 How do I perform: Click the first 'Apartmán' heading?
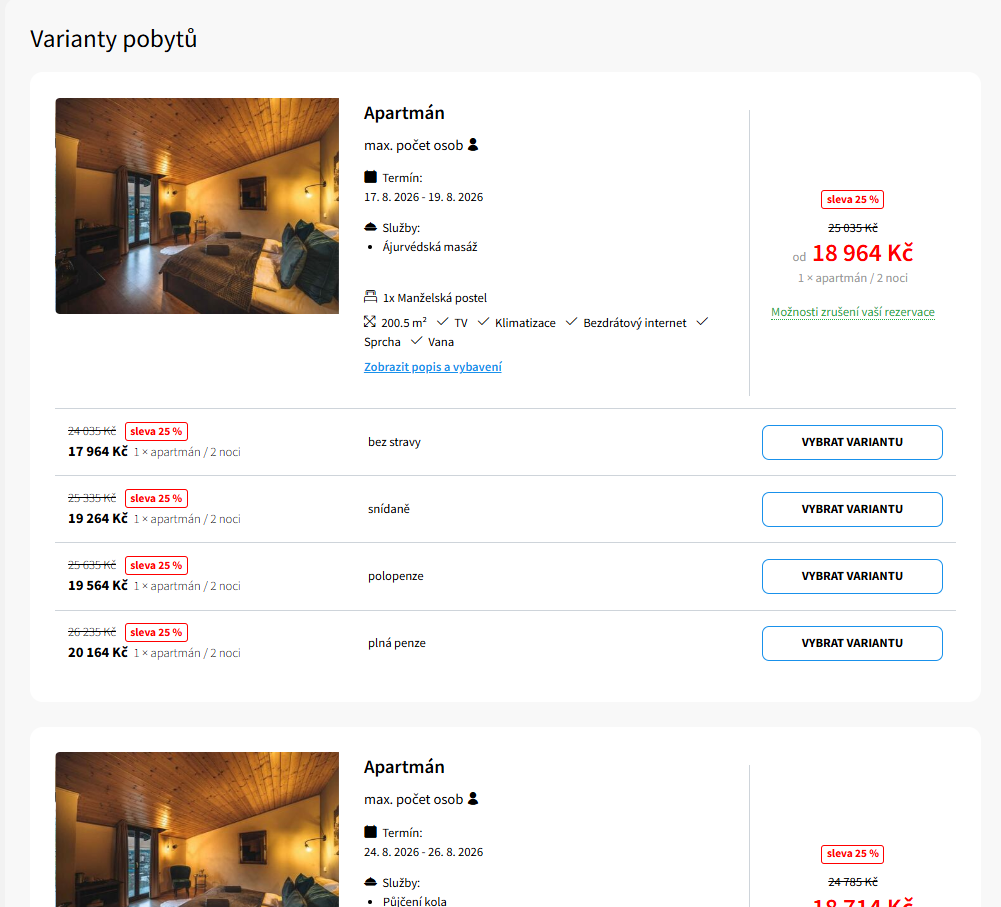pyautogui.click(x=404, y=113)
